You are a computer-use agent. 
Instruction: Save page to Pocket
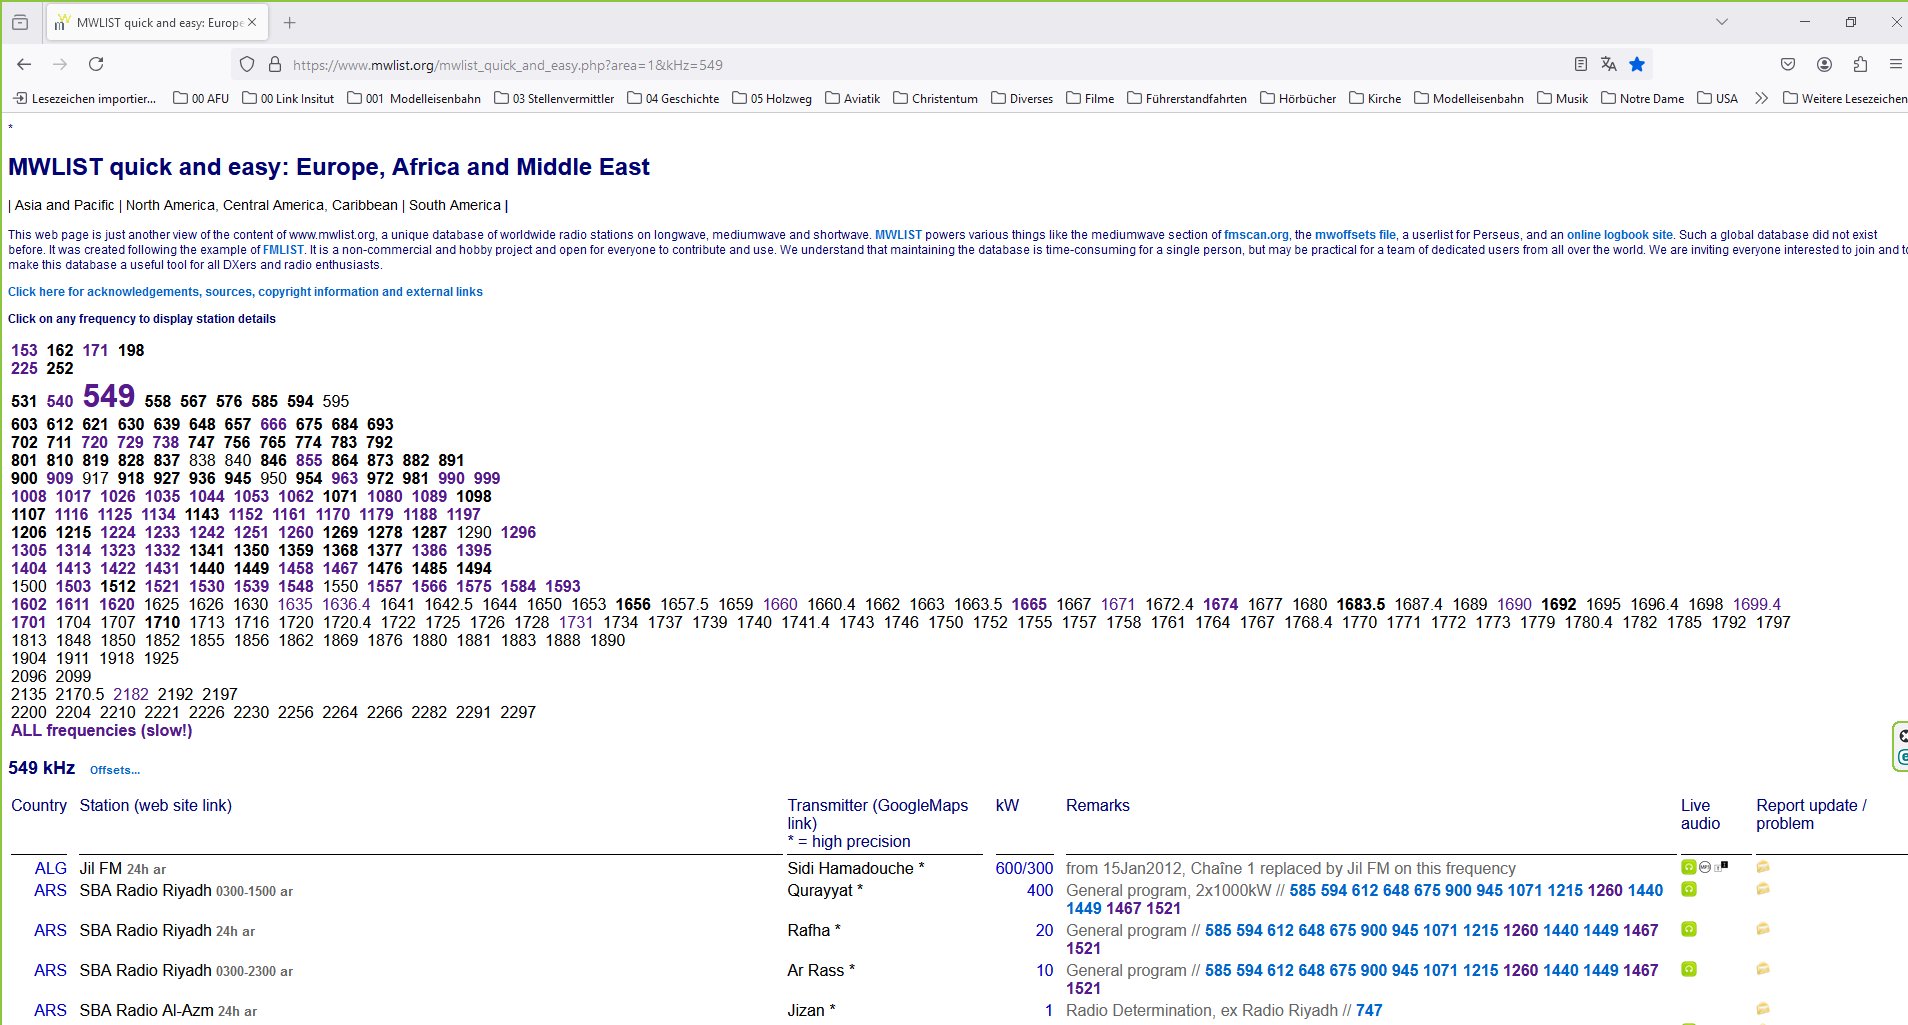(x=1788, y=64)
